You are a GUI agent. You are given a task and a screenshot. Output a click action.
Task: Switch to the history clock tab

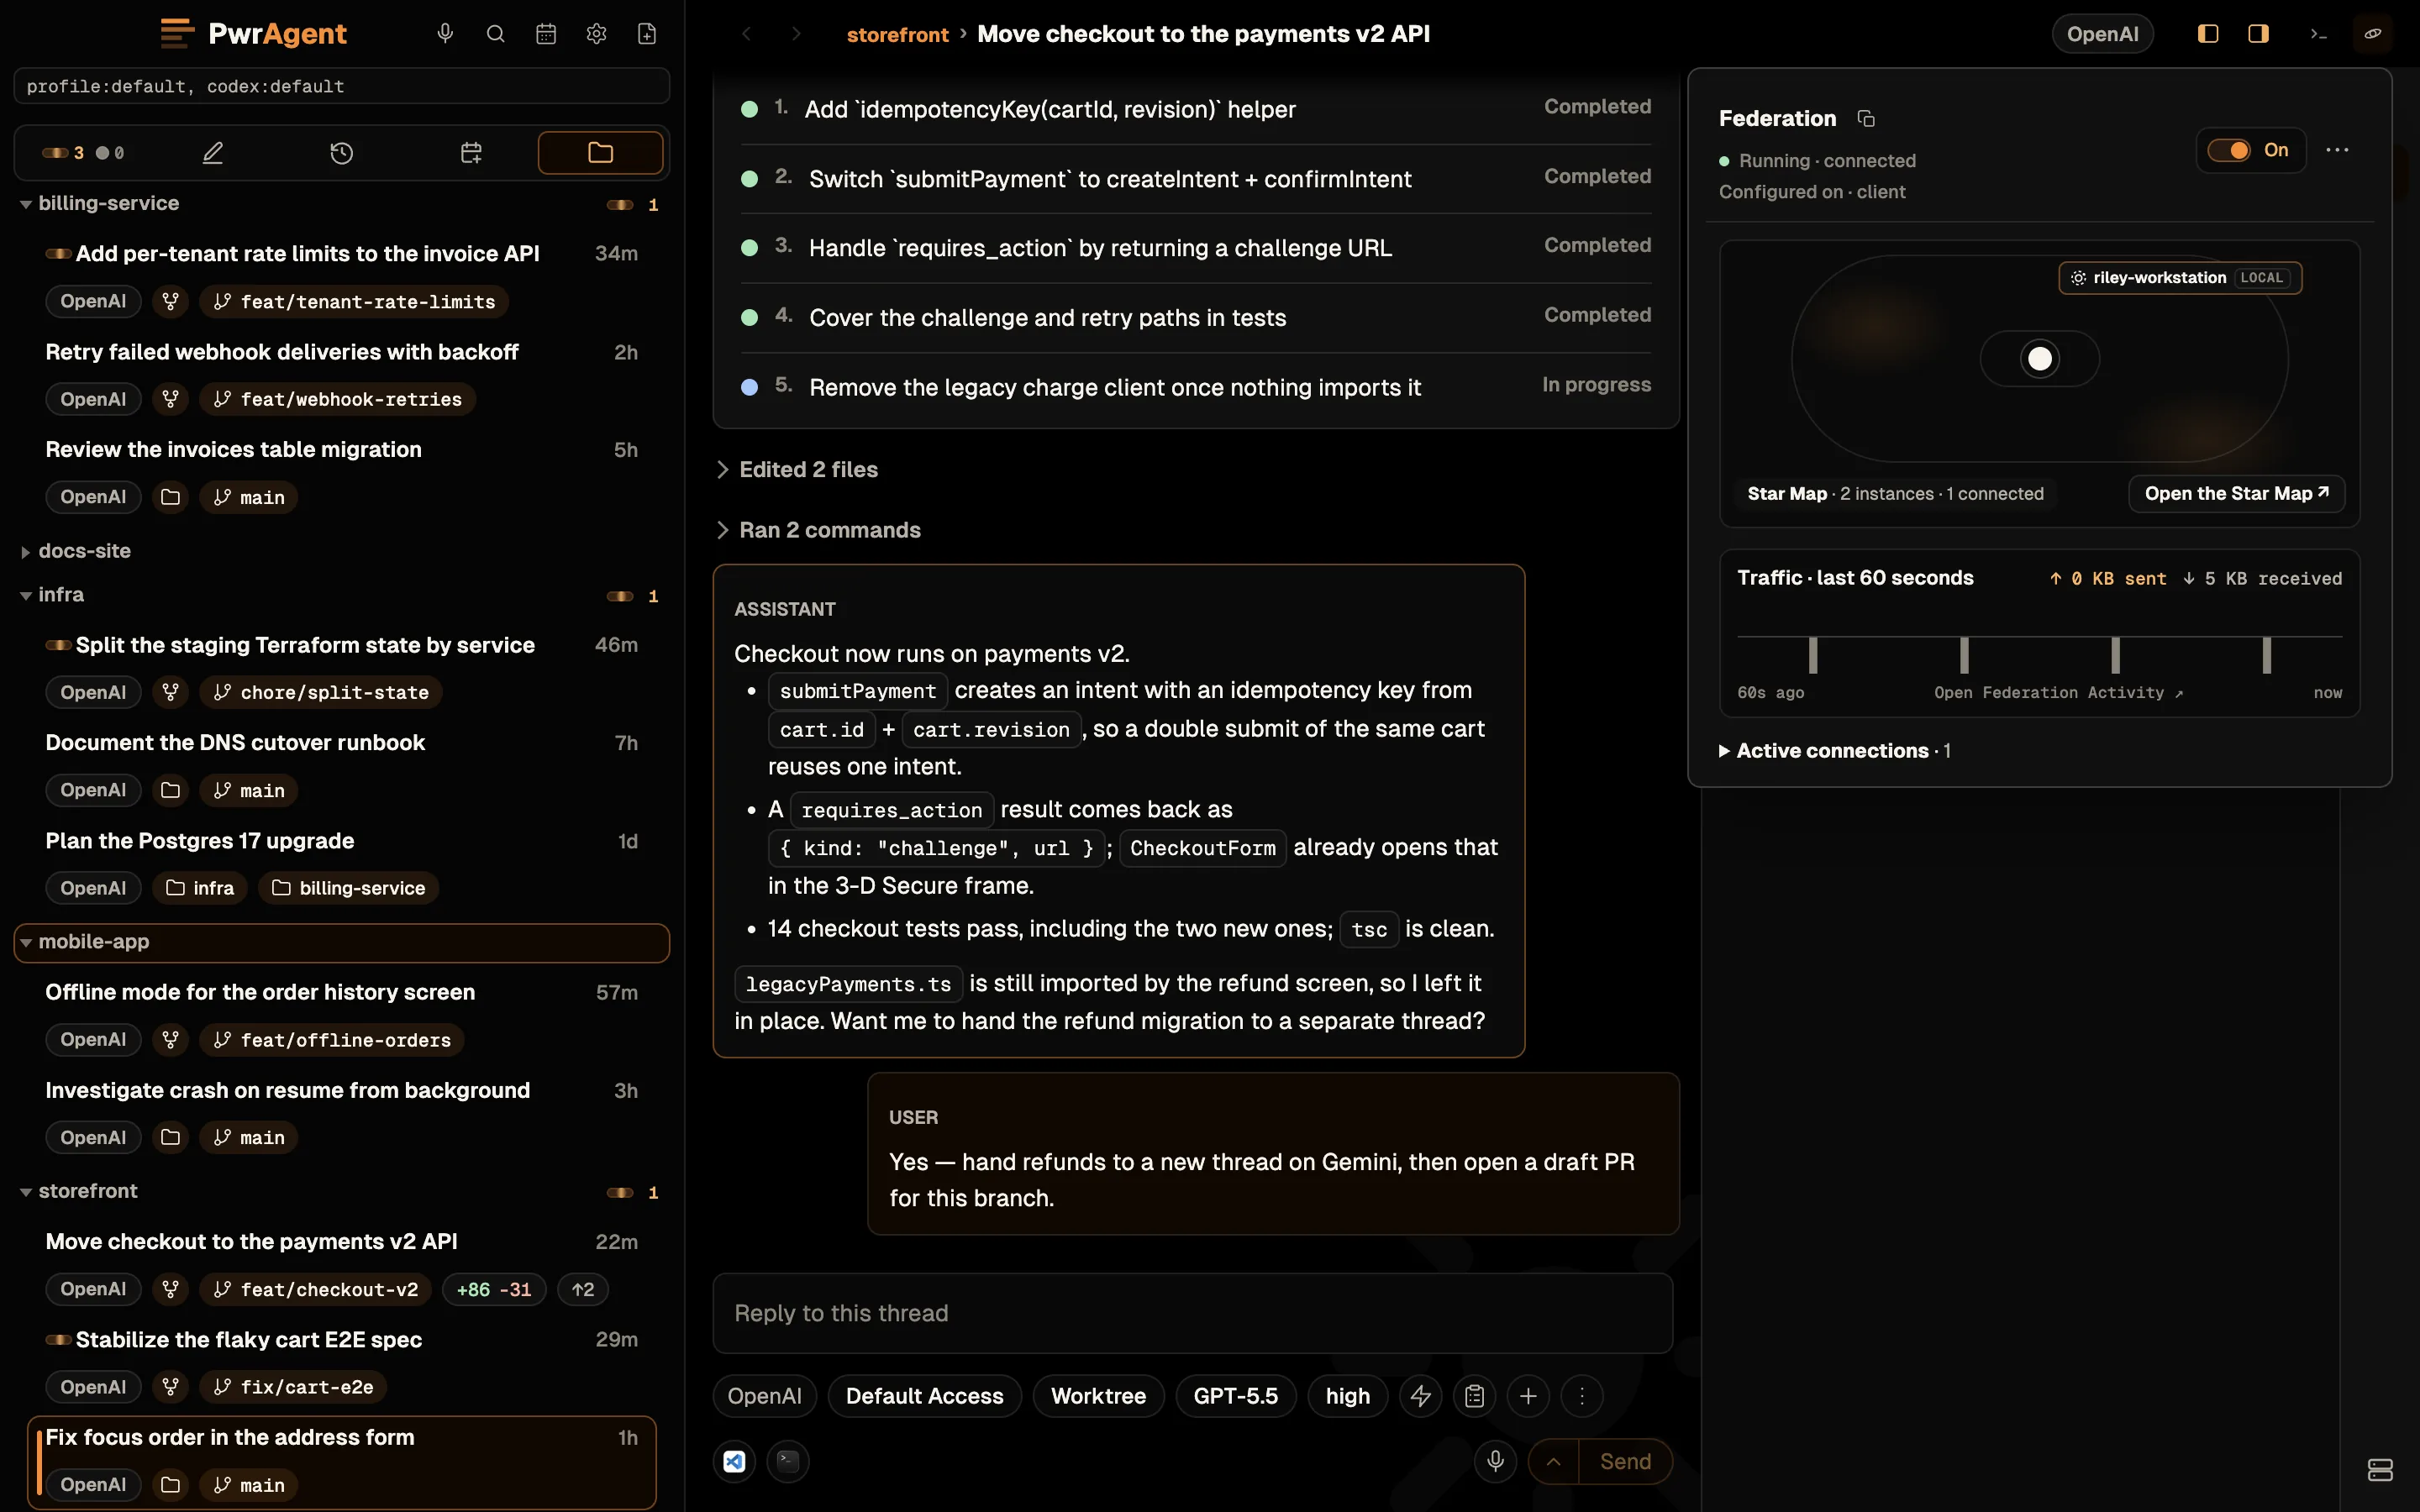pyautogui.click(x=342, y=153)
